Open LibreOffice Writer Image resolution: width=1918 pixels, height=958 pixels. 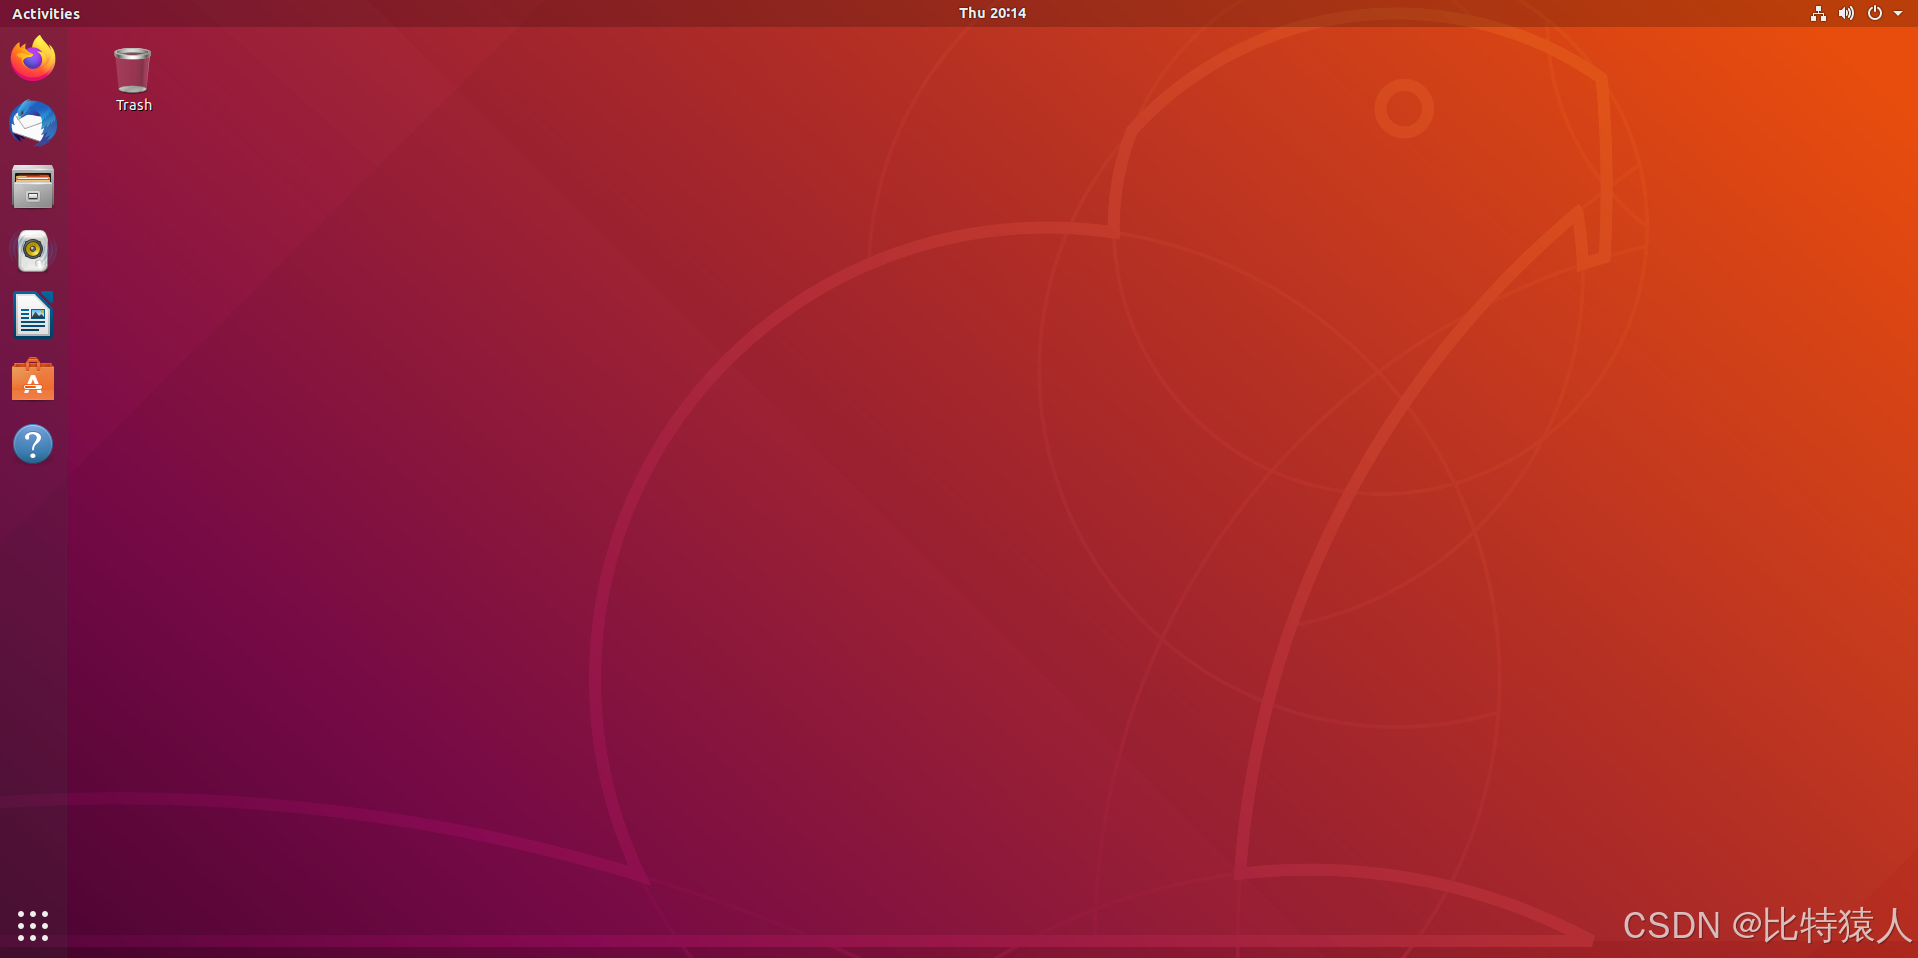[x=33, y=315]
